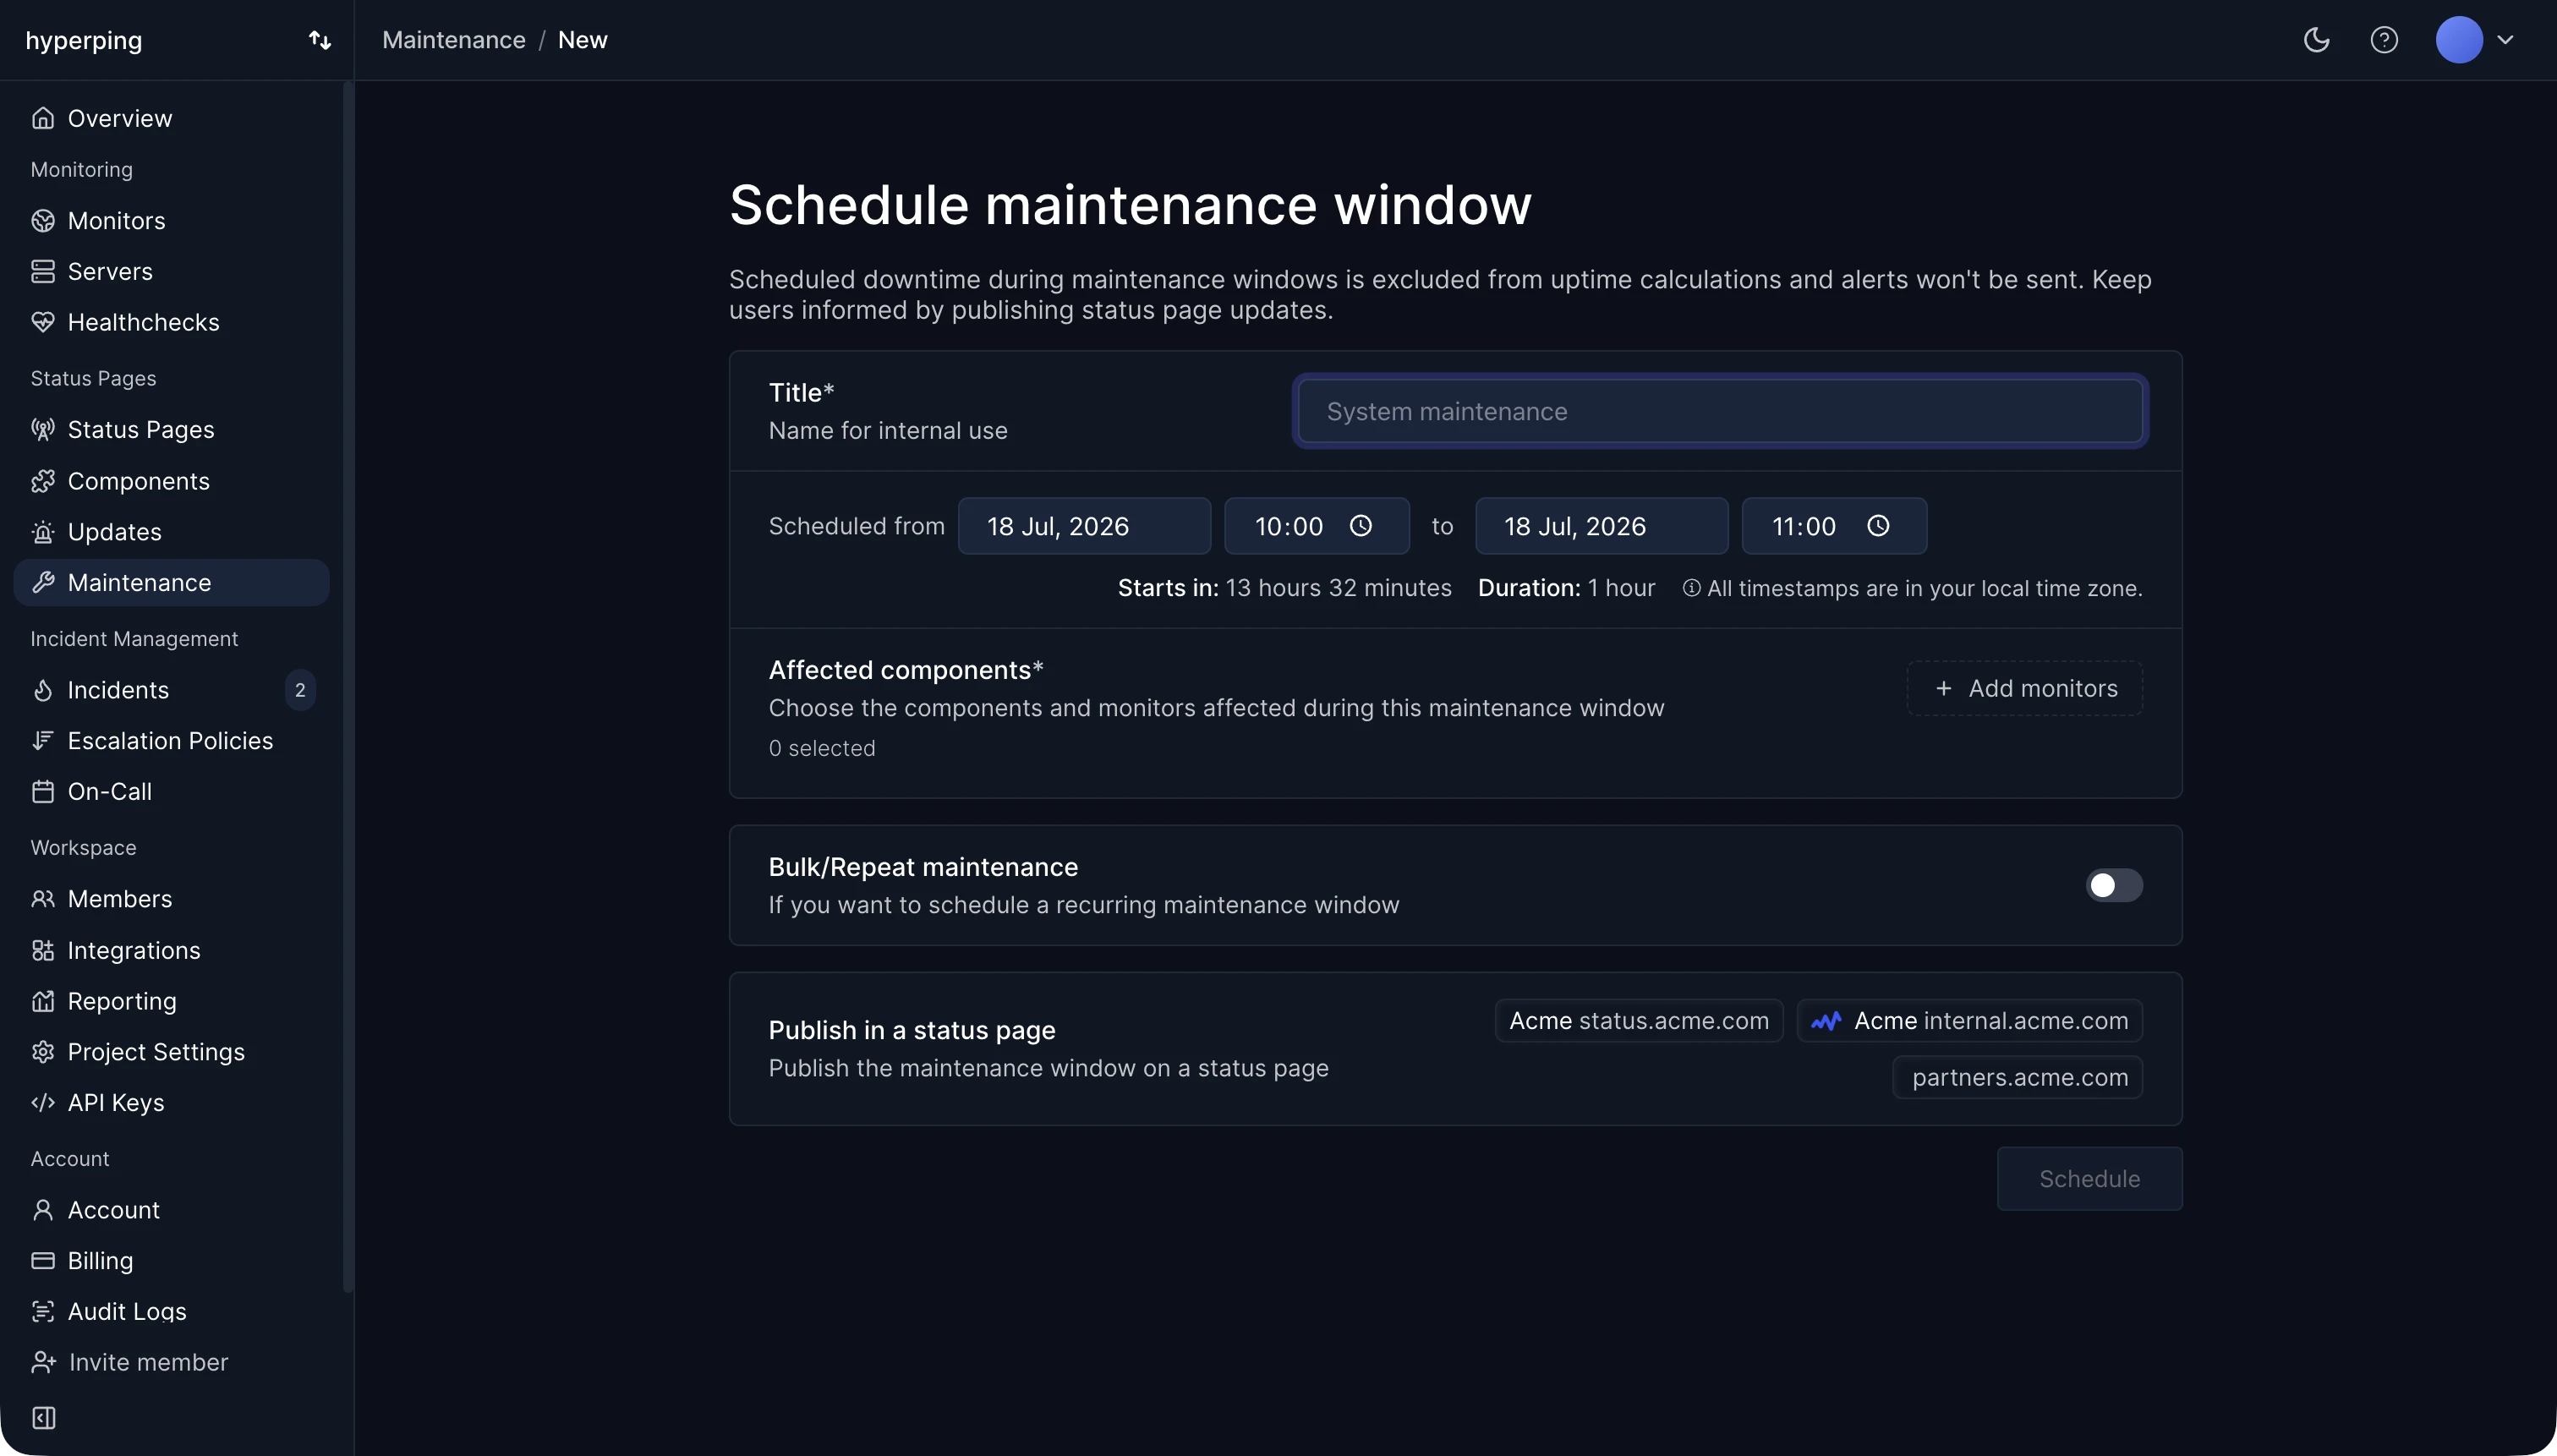Click the Incidents count badge 2
Viewport: 2557px width, 1456px height.
pyautogui.click(x=300, y=690)
